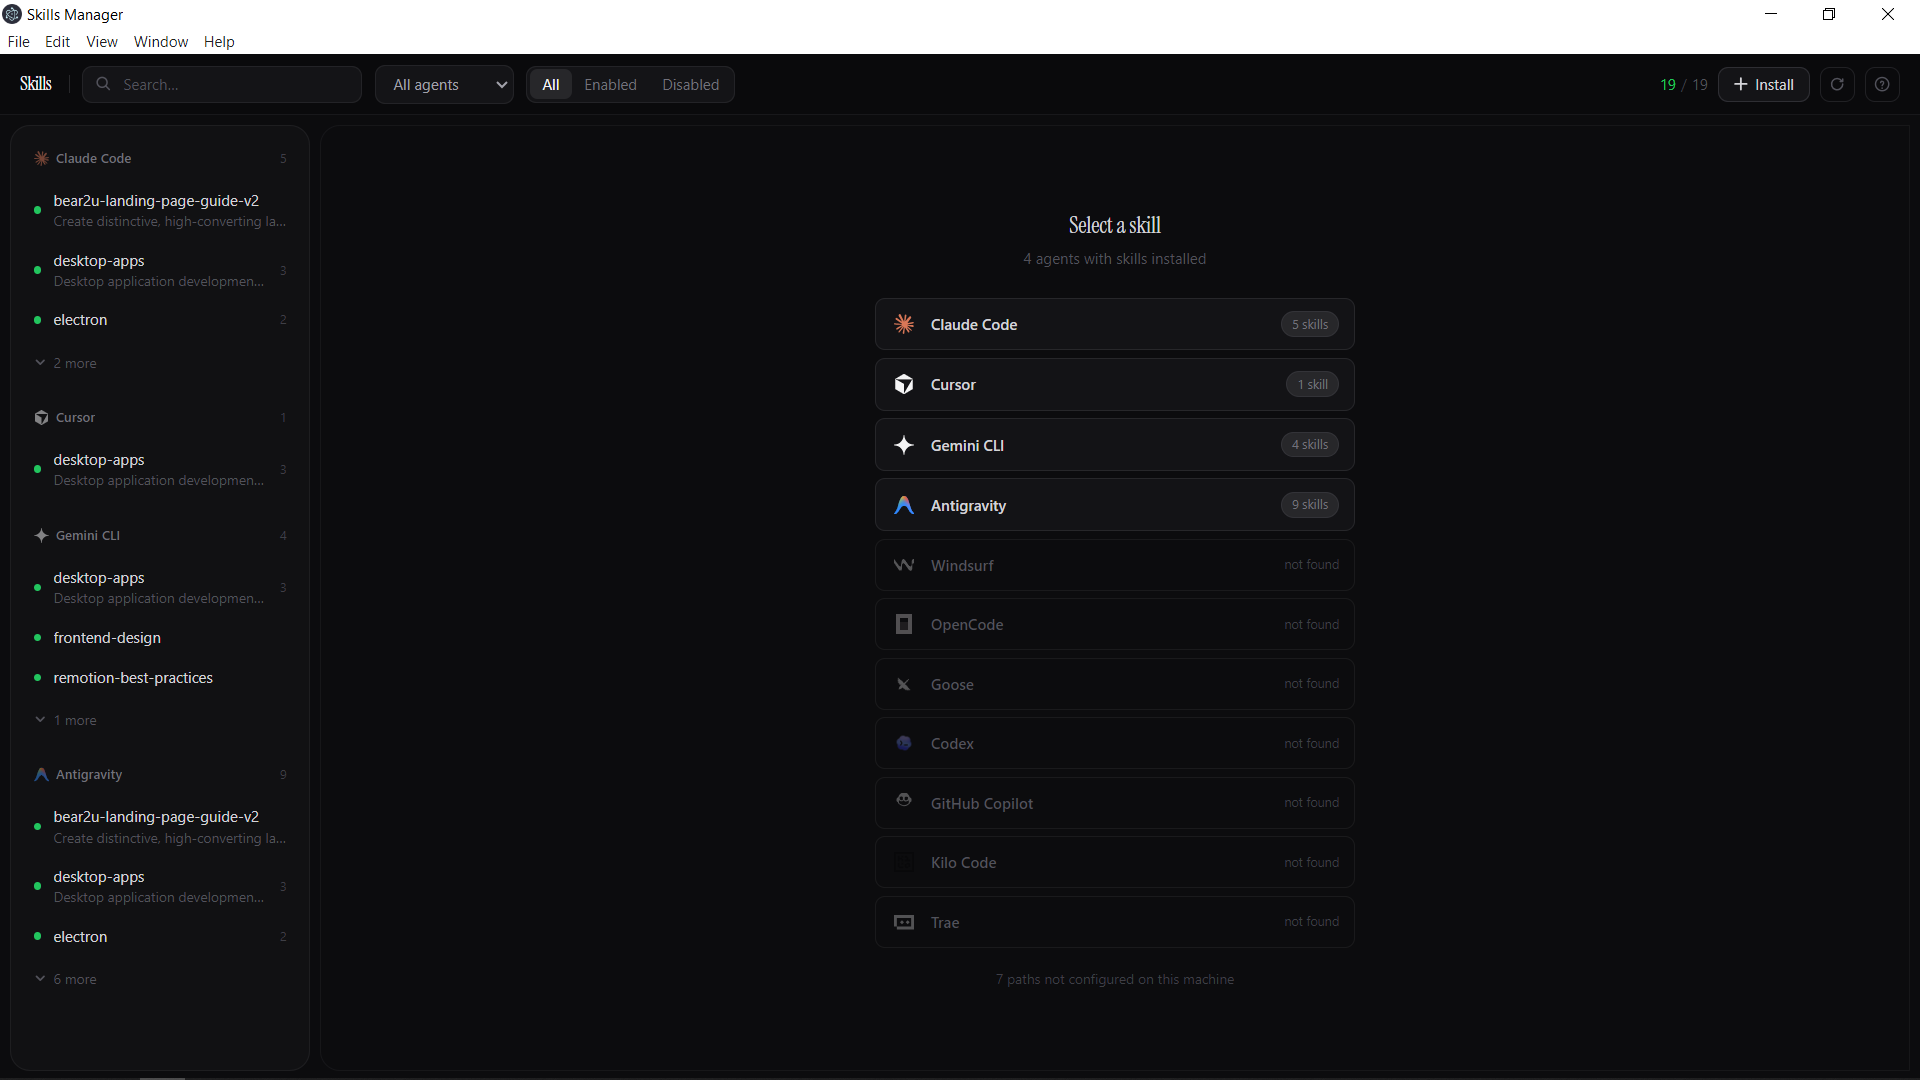The height and width of the screenshot is (1080, 1920).
Task: Open the All agents dropdown
Action: pos(444,84)
